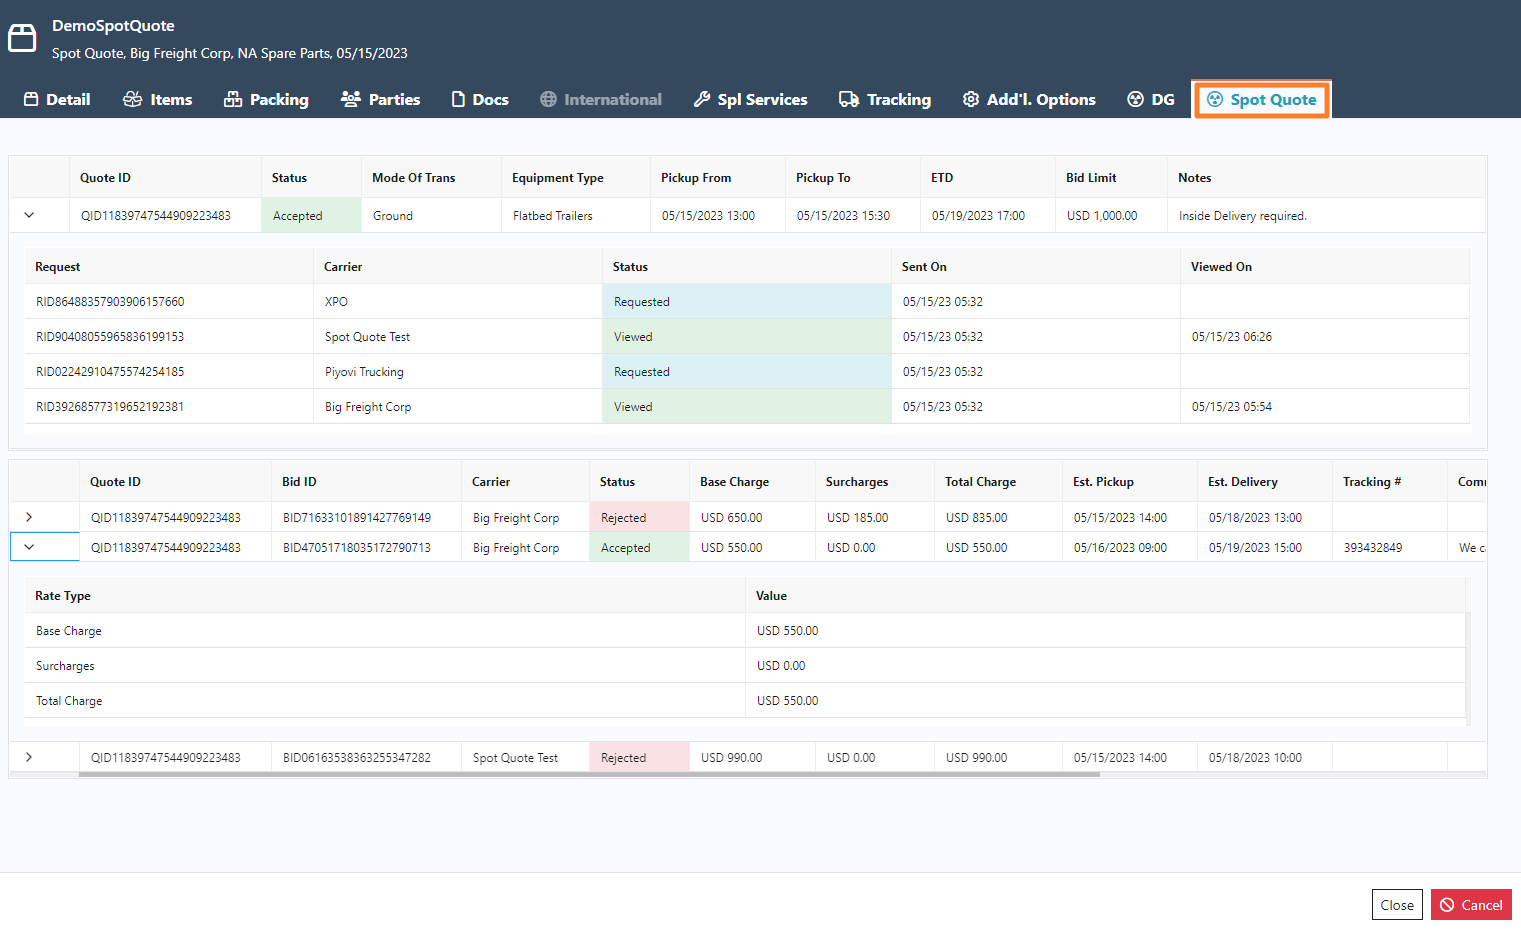Click the horizontal scrollbar of bids table

[x=589, y=774]
